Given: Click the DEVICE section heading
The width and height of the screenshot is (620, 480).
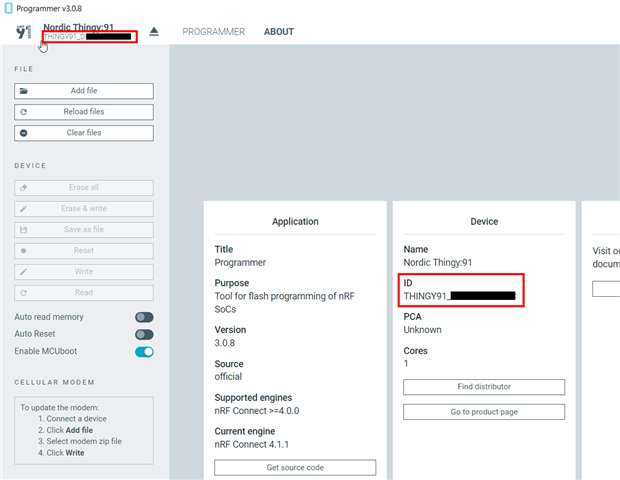Looking at the screenshot, I should click(30, 166).
